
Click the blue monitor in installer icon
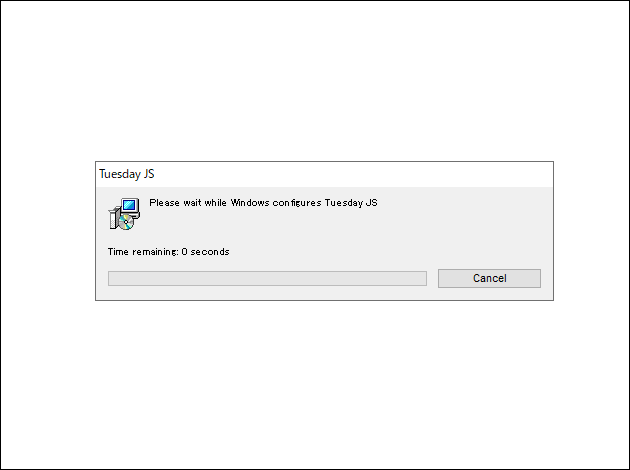(x=130, y=206)
